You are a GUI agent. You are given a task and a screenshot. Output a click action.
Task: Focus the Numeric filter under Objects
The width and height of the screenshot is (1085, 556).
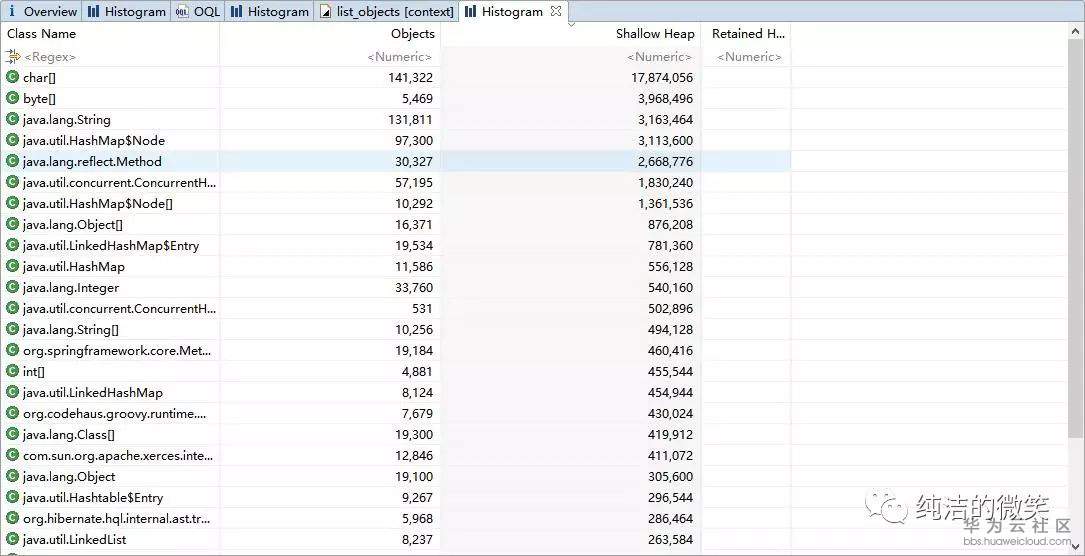coord(399,57)
